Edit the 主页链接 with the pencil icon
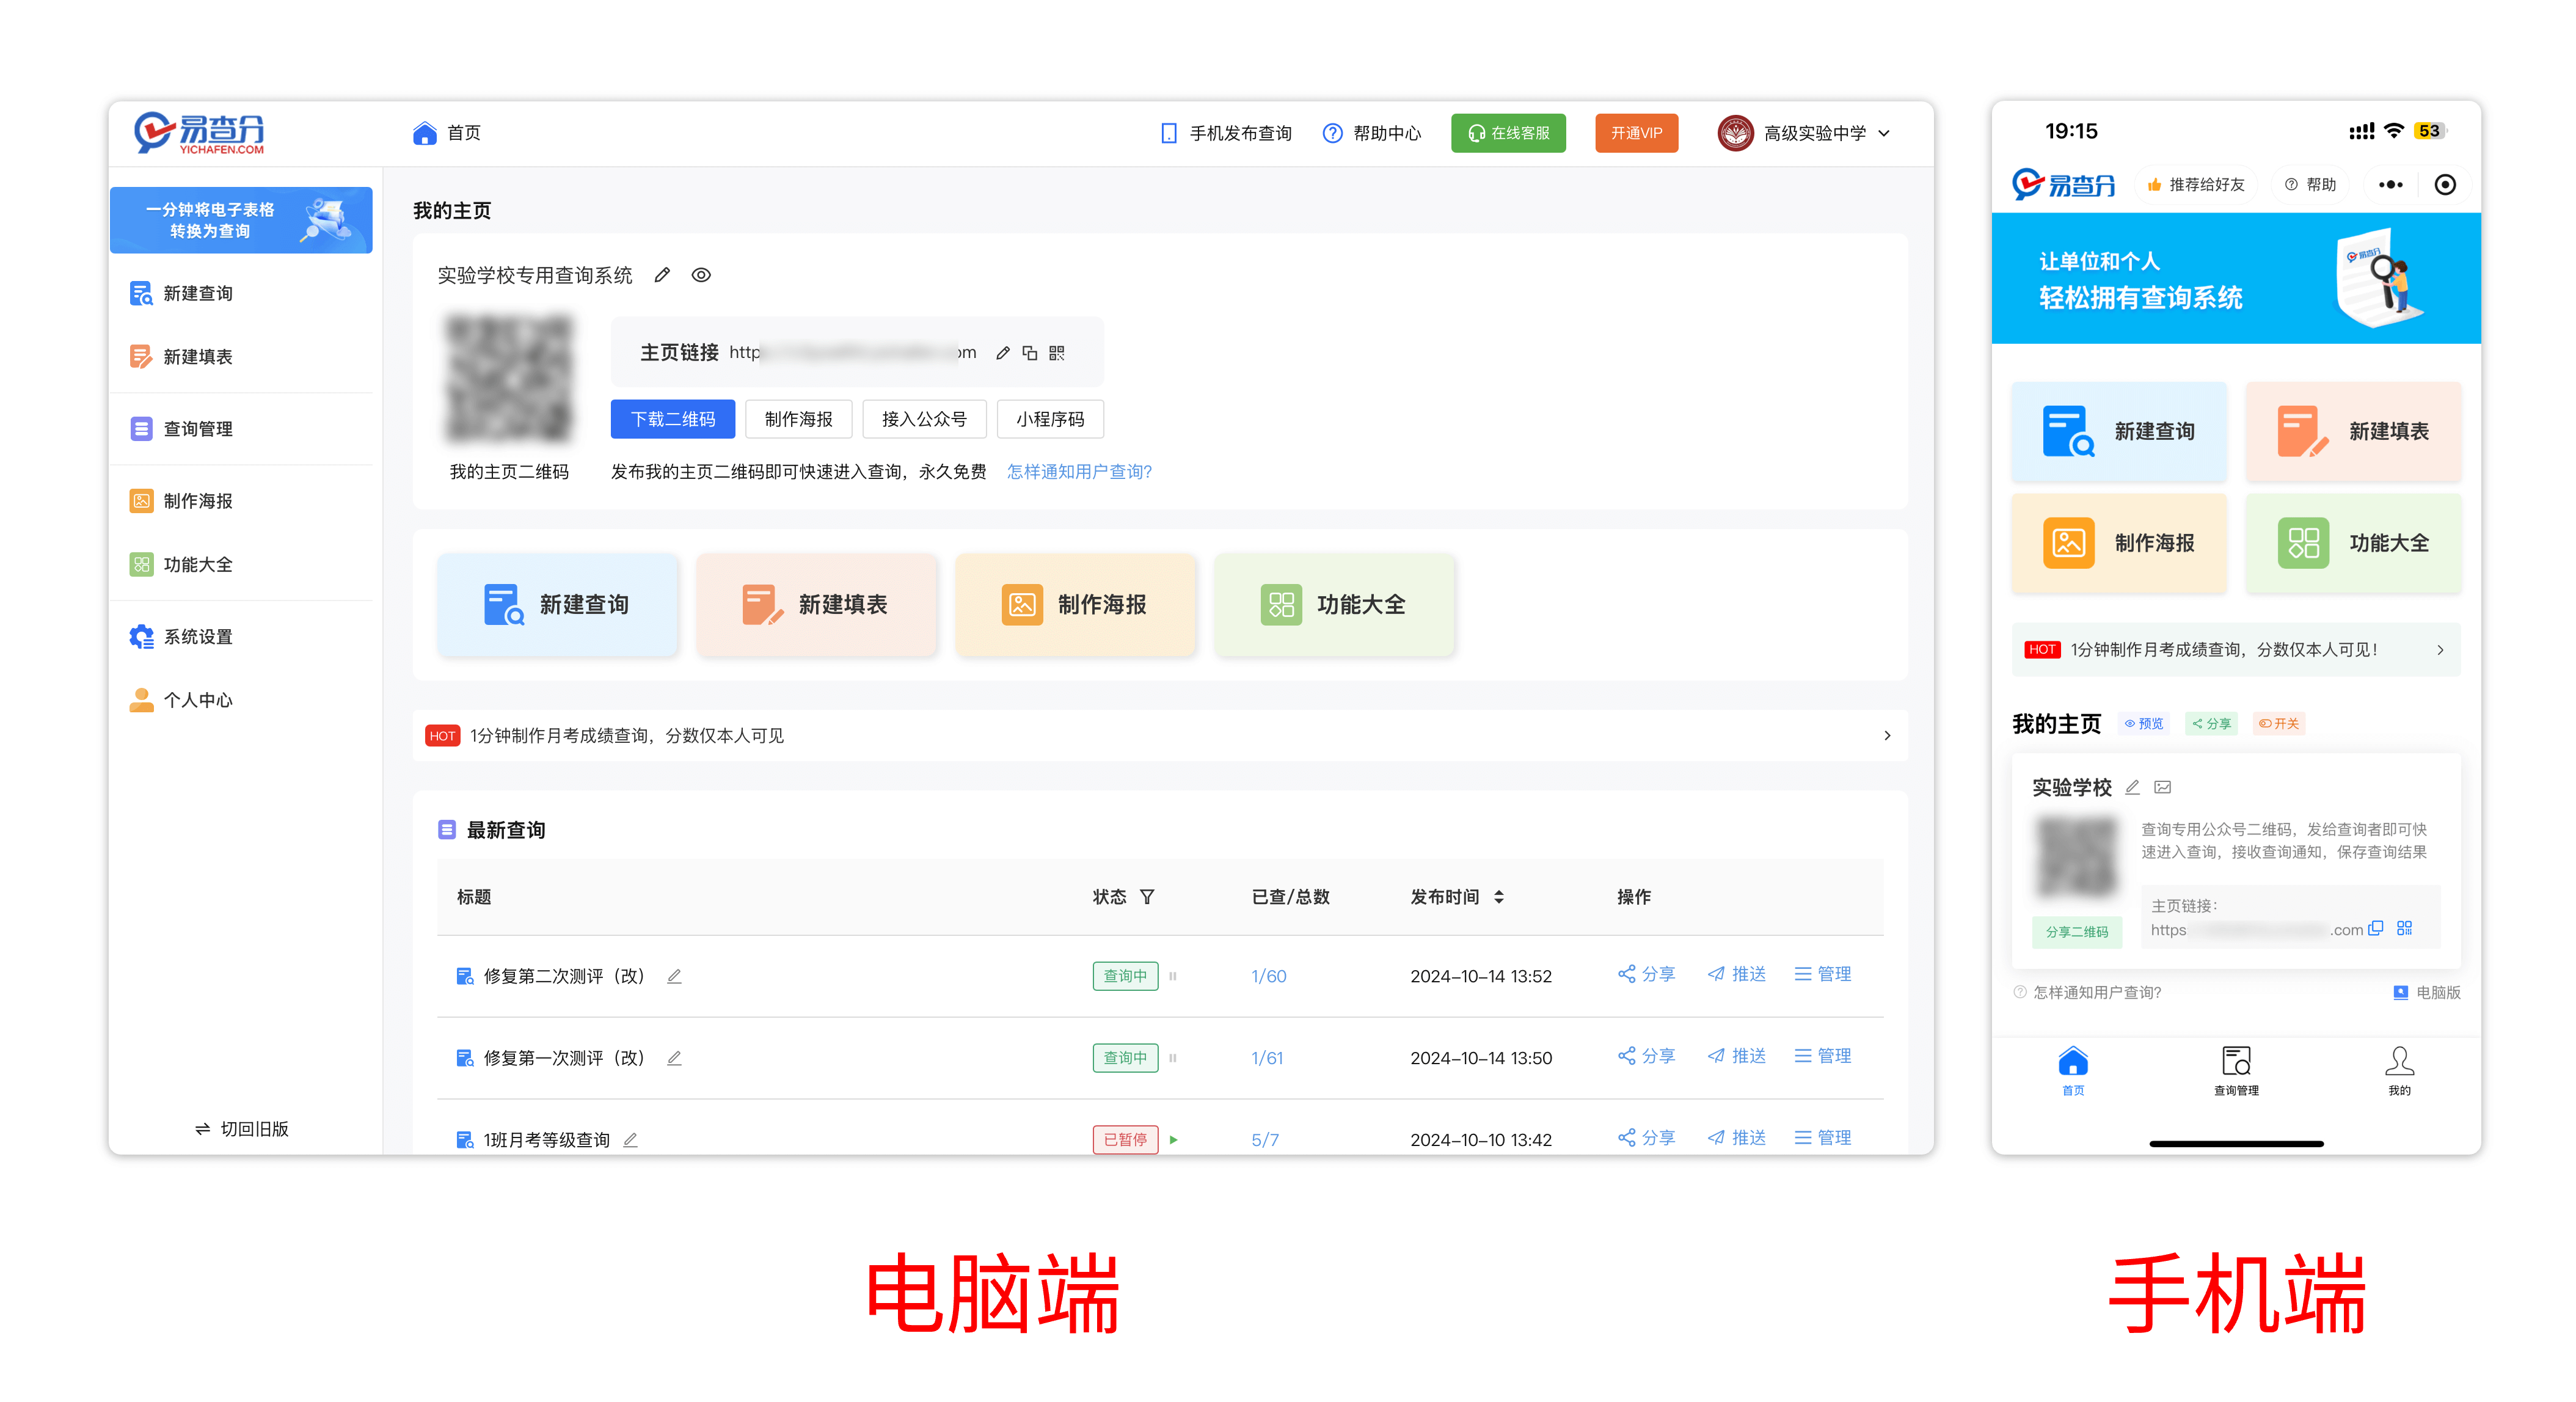This screenshot has height=1402, width=2576. tap(1003, 353)
